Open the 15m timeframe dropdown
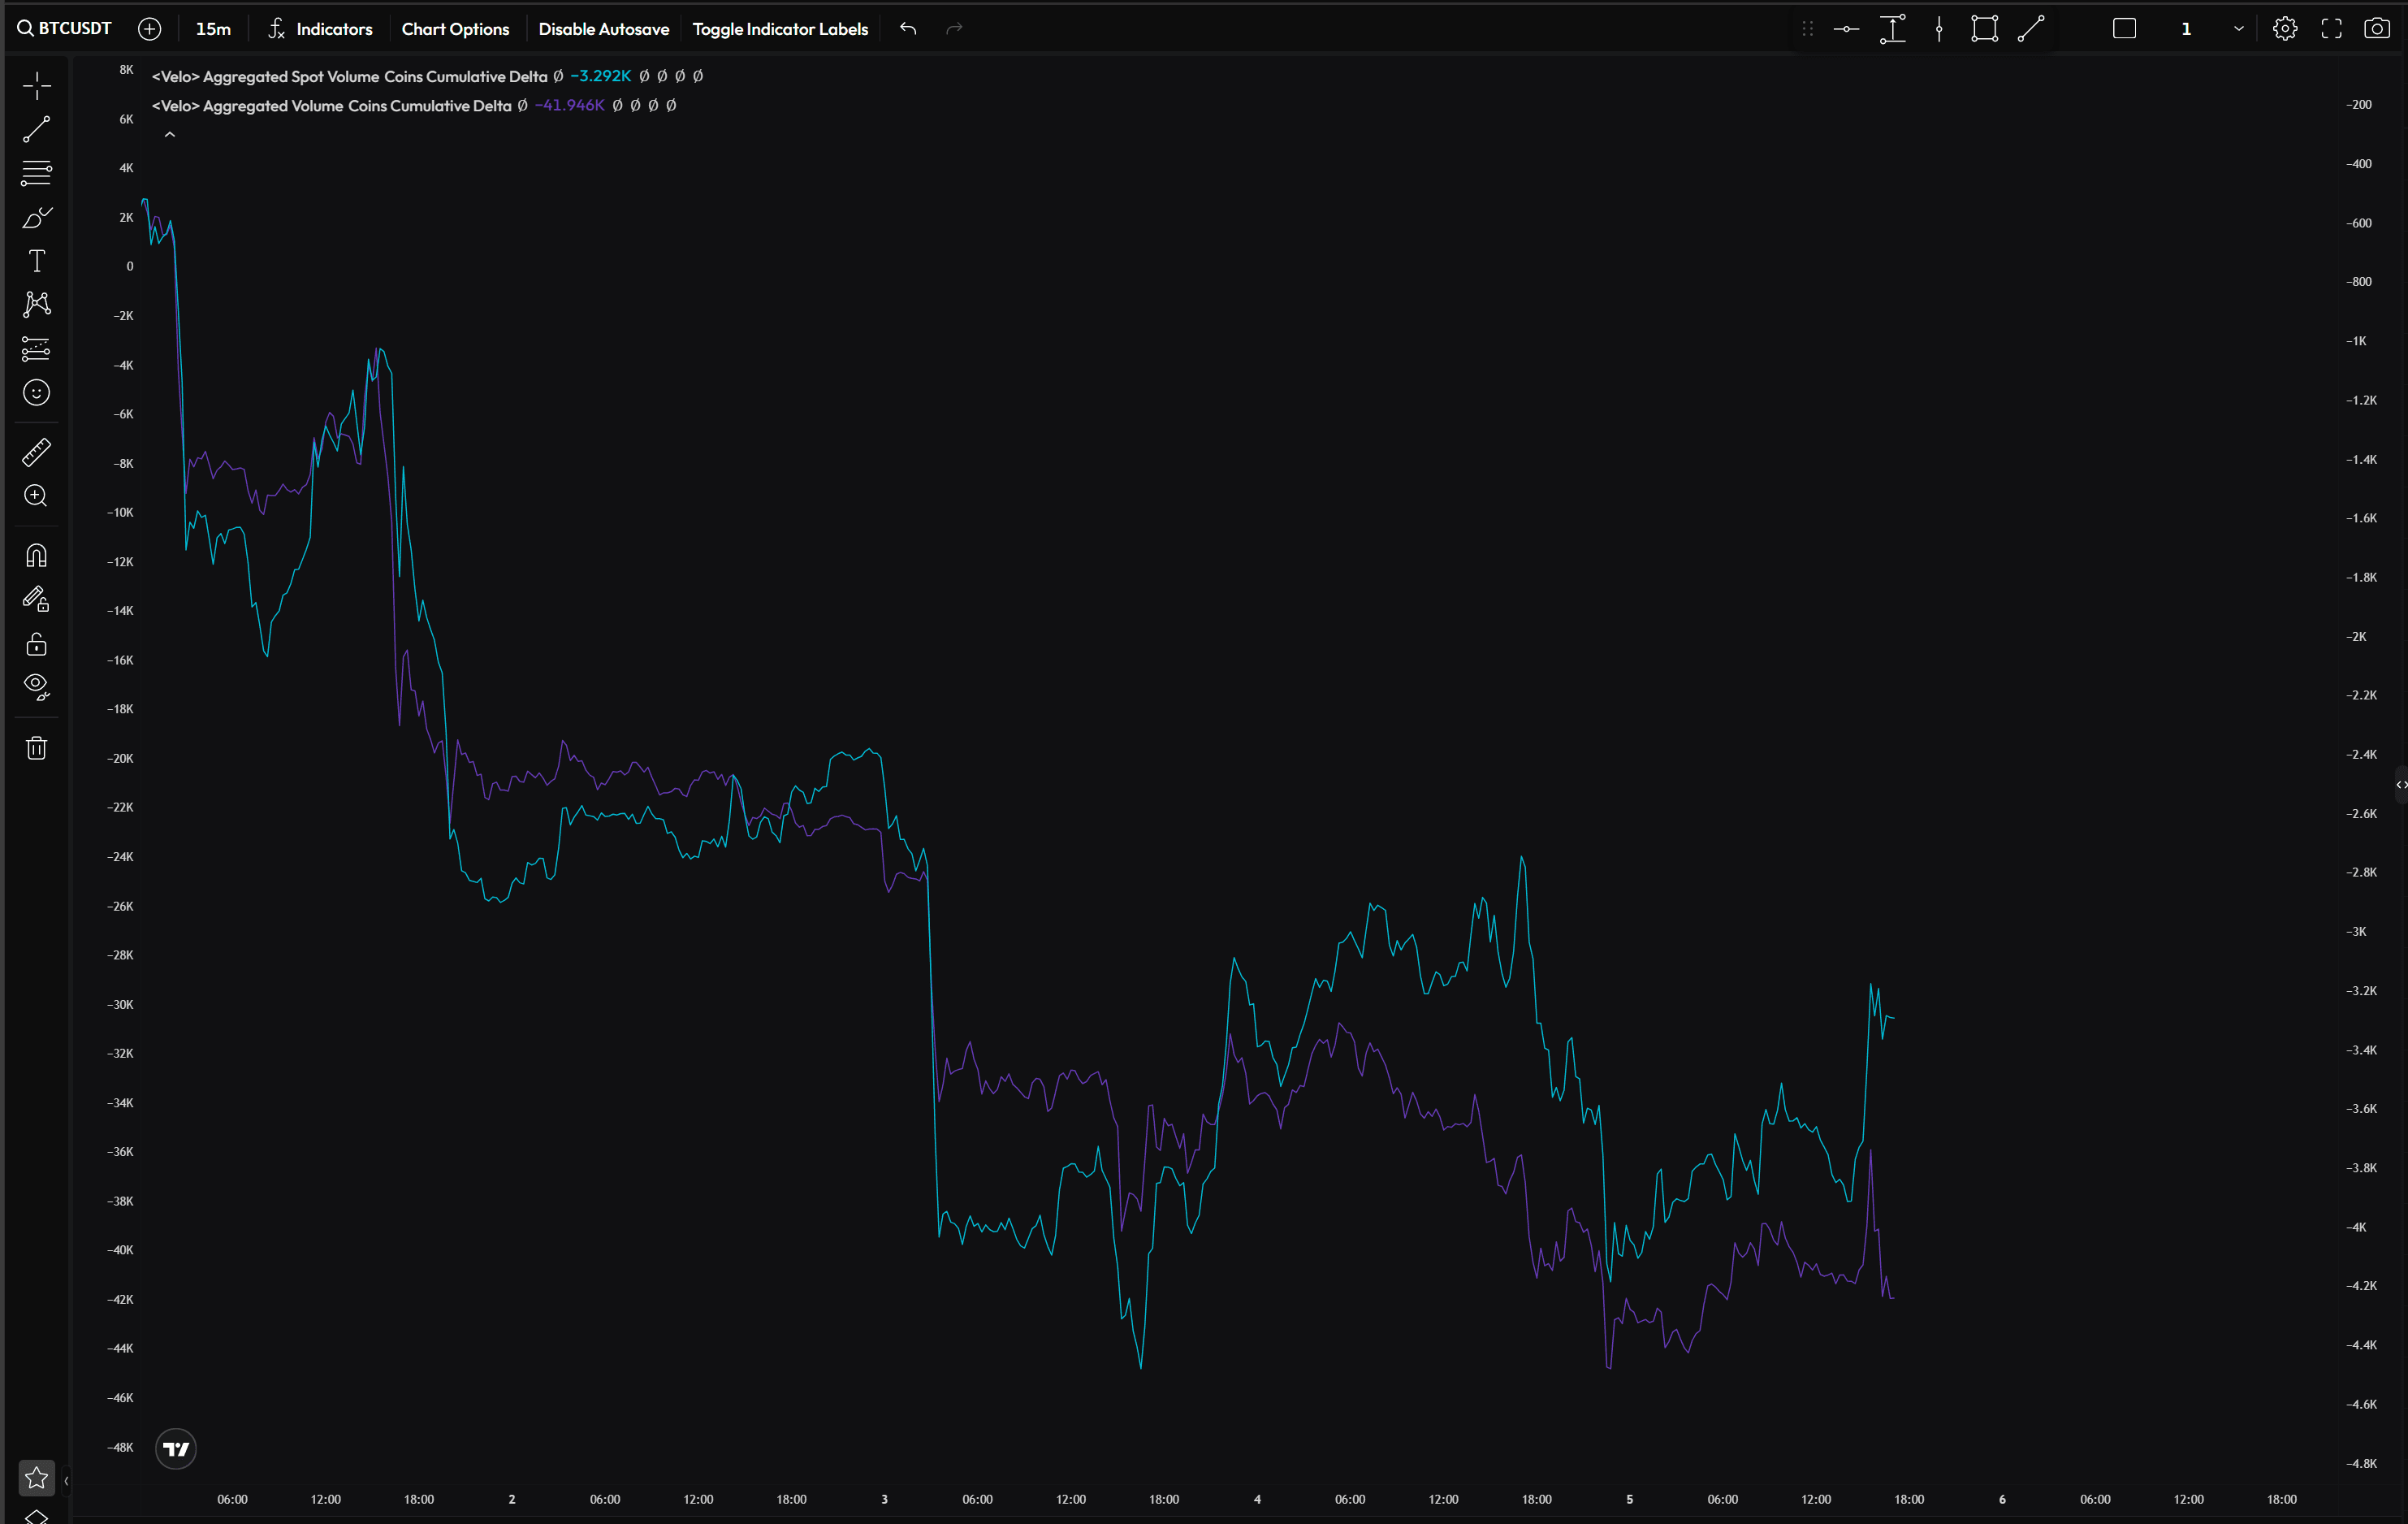This screenshot has height=1524, width=2408. pyautogui.click(x=213, y=29)
